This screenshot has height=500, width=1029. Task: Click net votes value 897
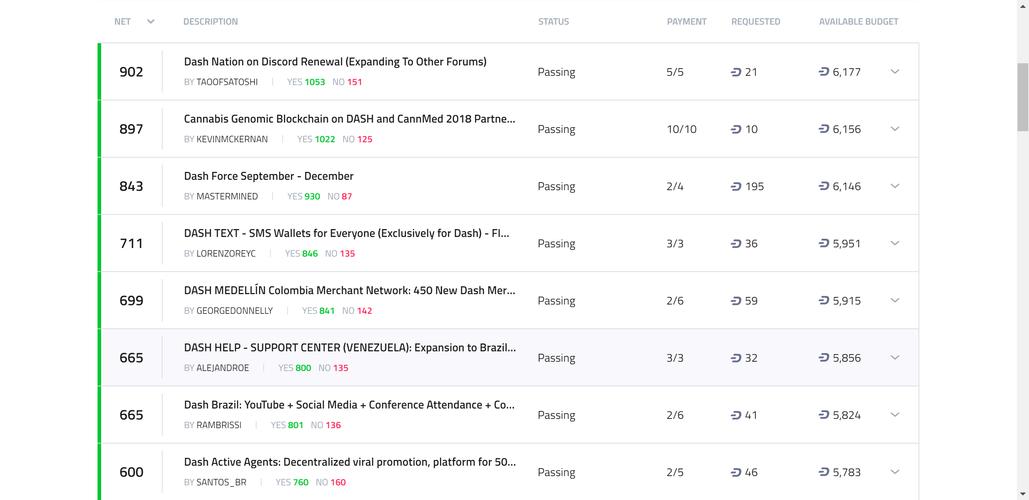[131, 129]
